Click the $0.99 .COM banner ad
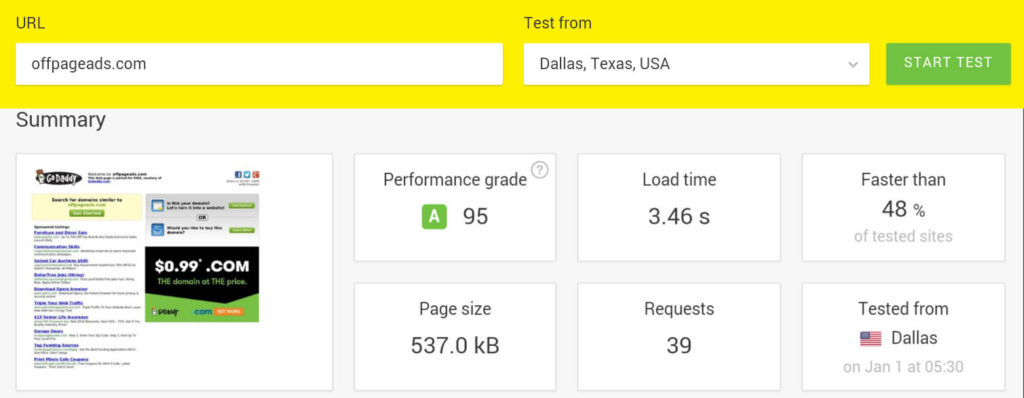 pos(202,284)
